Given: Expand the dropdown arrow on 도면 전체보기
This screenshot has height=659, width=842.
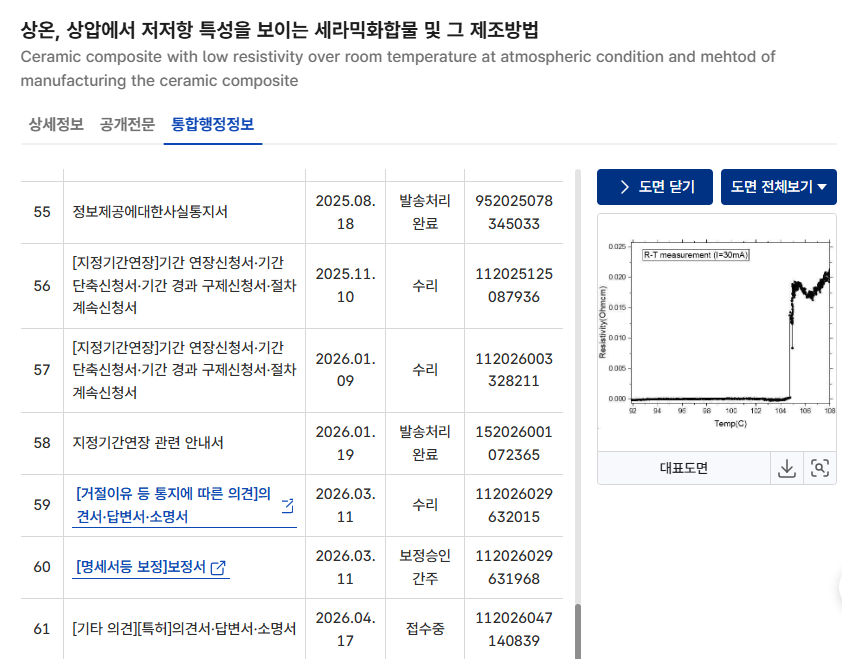Looking at the screenshot, I should [824, 187].
